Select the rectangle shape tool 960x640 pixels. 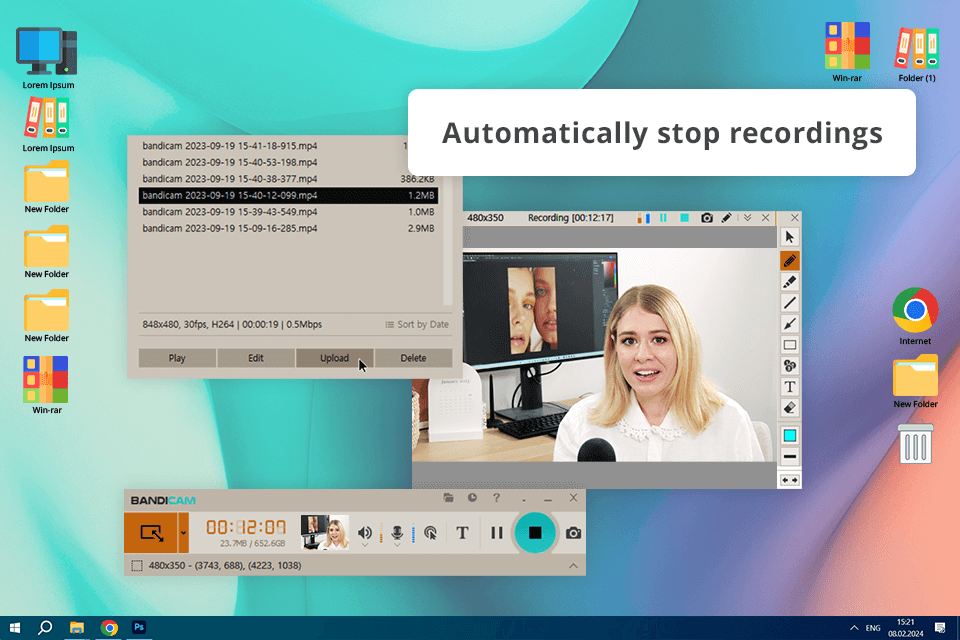(789, 345)
